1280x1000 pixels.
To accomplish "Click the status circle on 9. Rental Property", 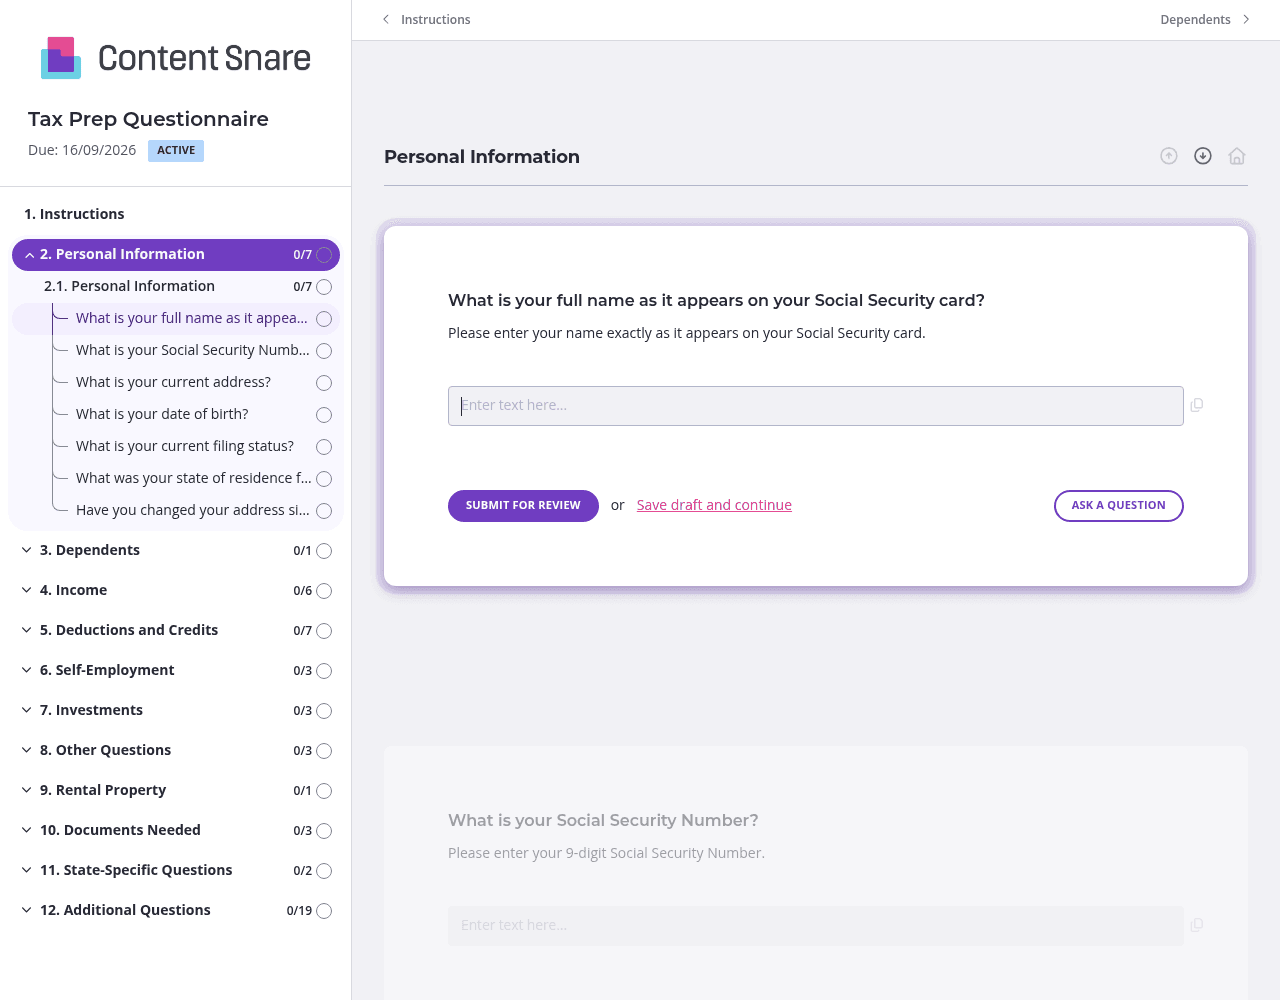I will click(x=324, y=791).
